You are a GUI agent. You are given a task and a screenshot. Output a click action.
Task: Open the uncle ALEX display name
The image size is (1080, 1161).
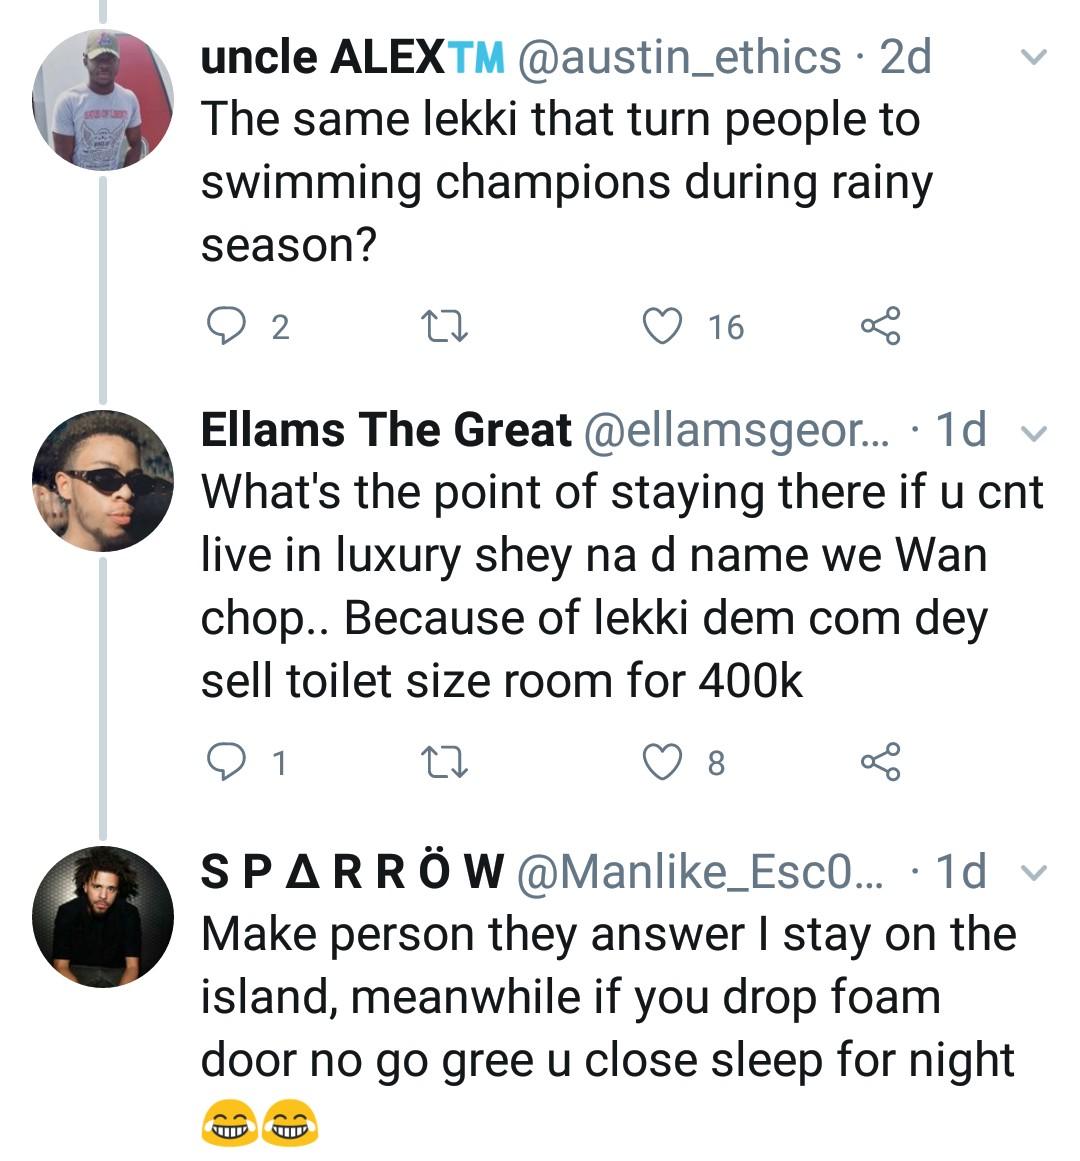(352, 57)
